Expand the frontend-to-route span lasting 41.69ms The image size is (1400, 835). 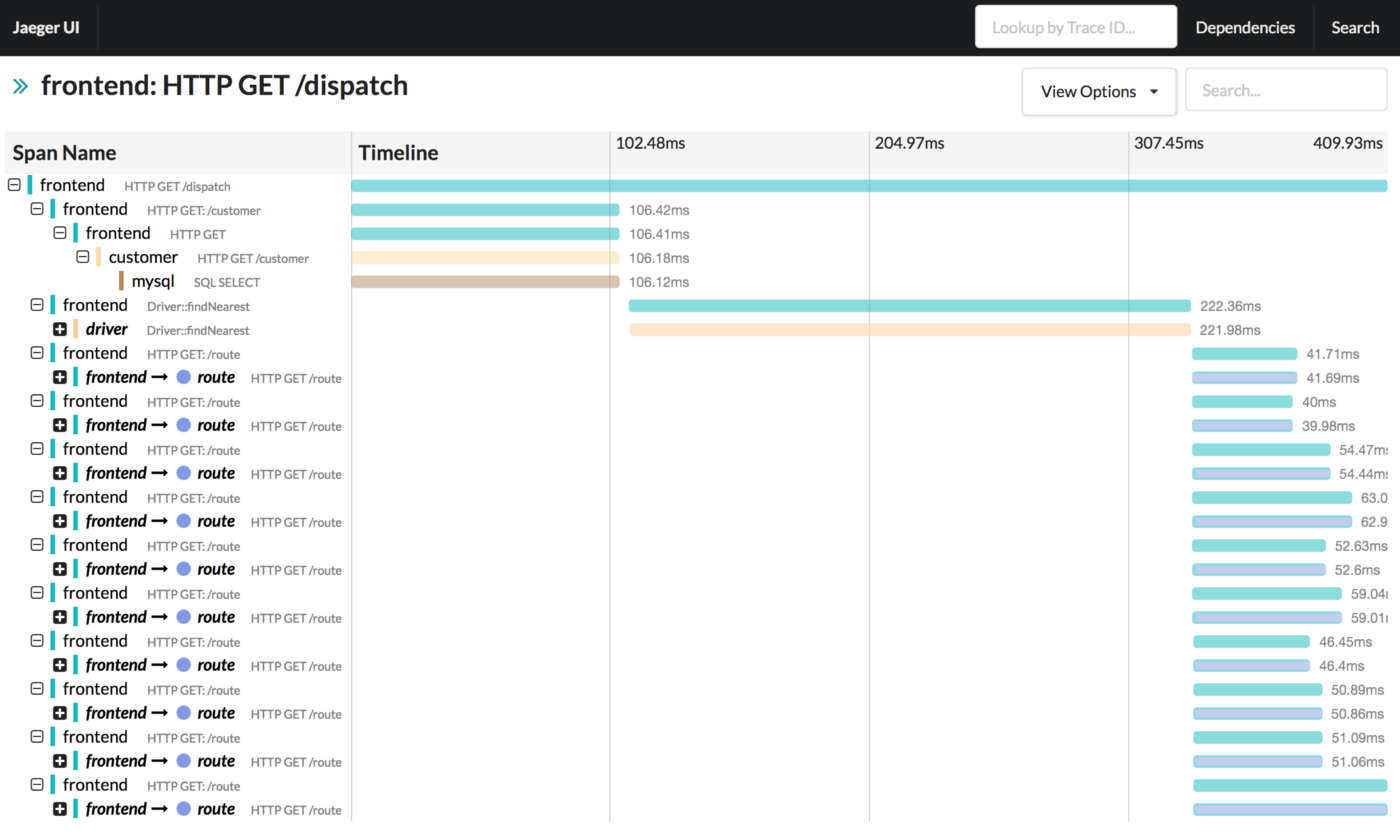pos(60,377)
